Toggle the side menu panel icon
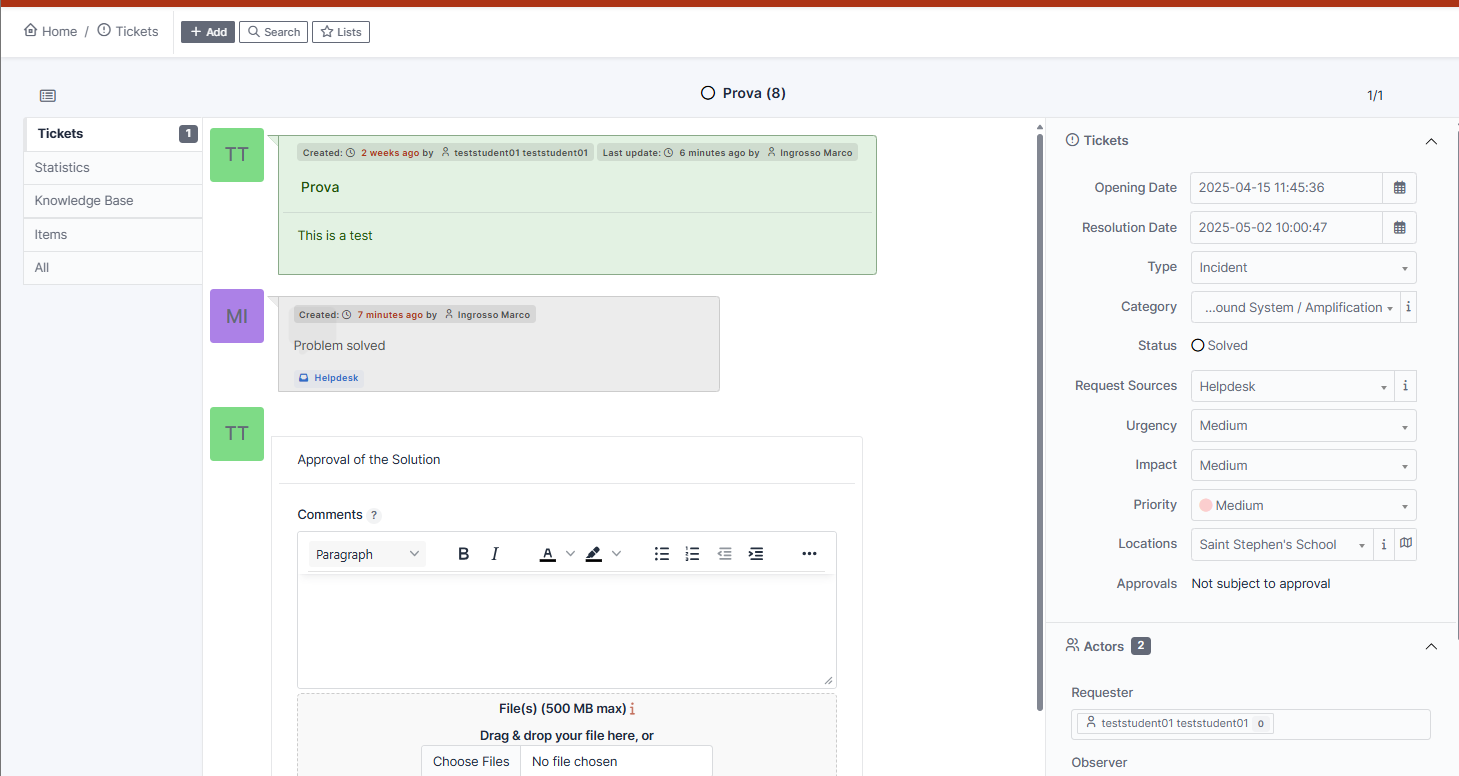1459x776 pixels. coord(48,96)
